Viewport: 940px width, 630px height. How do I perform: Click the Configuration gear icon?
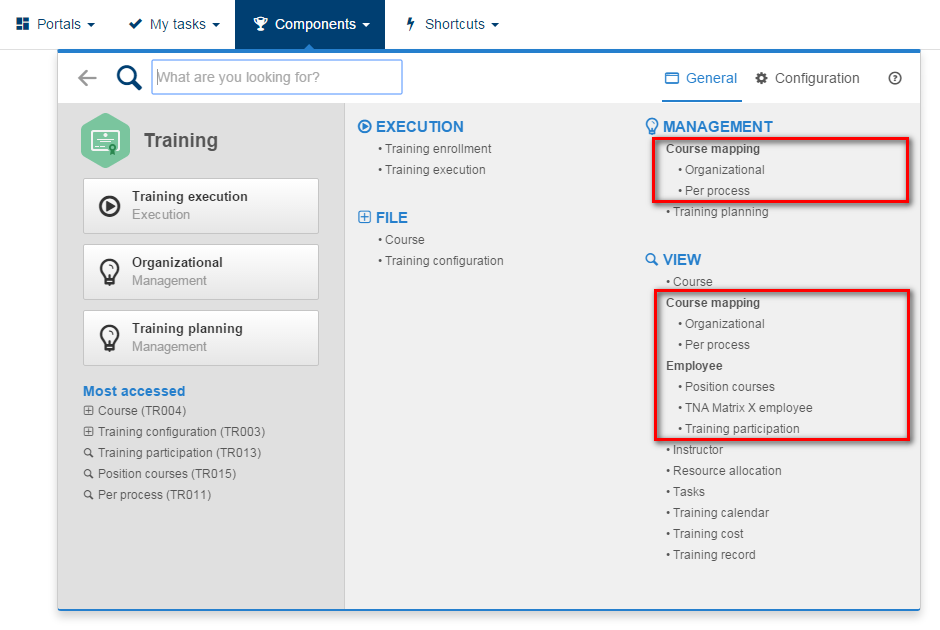(x=761, y=78)
